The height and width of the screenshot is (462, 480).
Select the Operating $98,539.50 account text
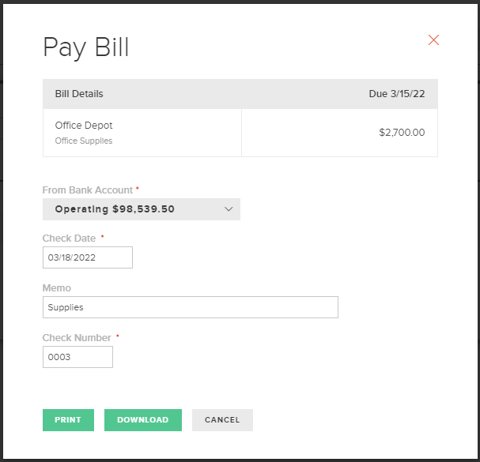click(115, 209)
